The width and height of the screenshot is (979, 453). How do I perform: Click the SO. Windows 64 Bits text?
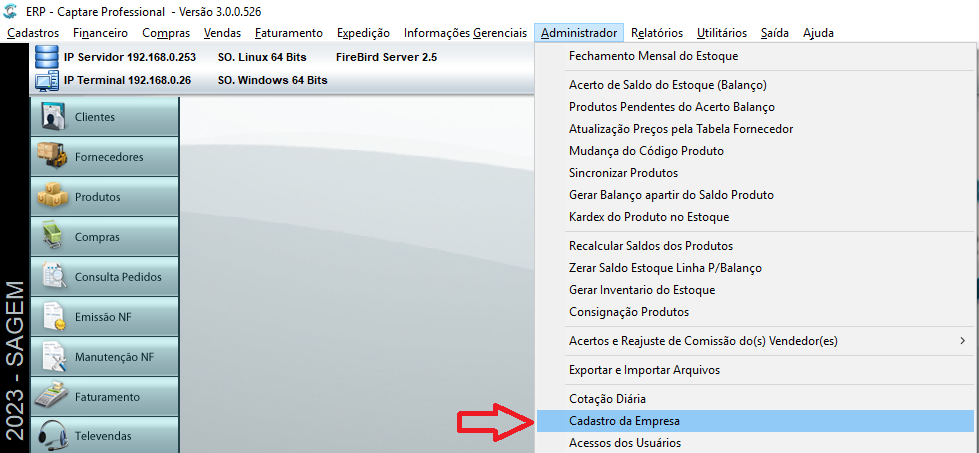(x=272, y=80)
